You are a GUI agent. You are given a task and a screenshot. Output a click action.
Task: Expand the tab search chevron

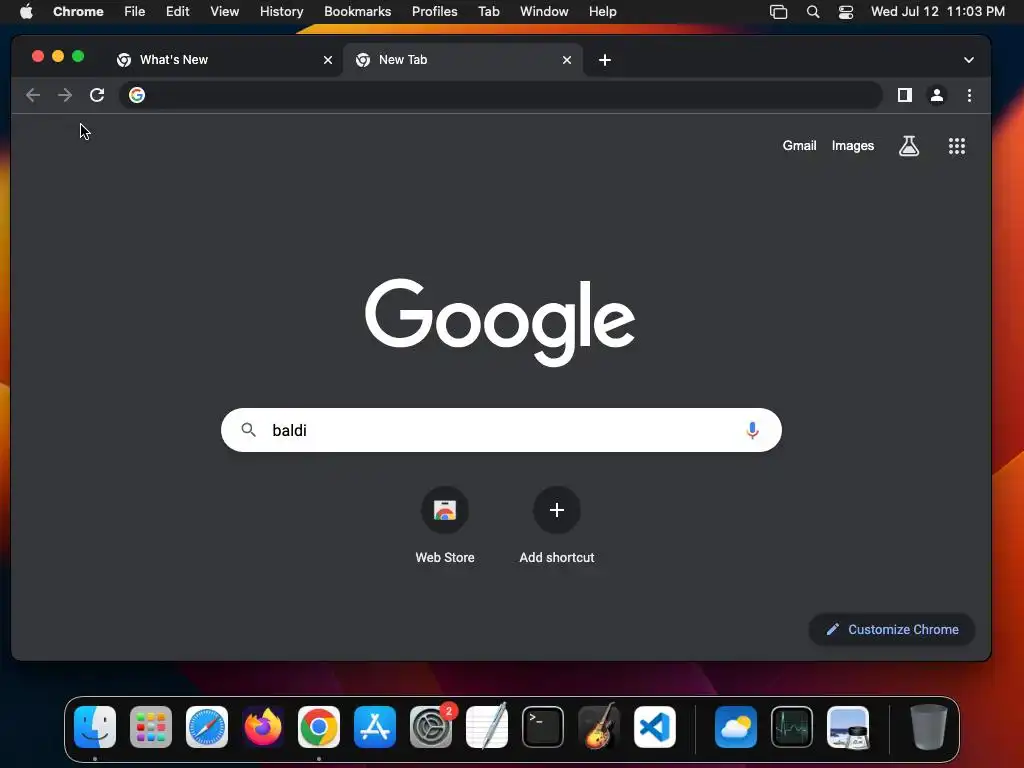pos(968,60)
